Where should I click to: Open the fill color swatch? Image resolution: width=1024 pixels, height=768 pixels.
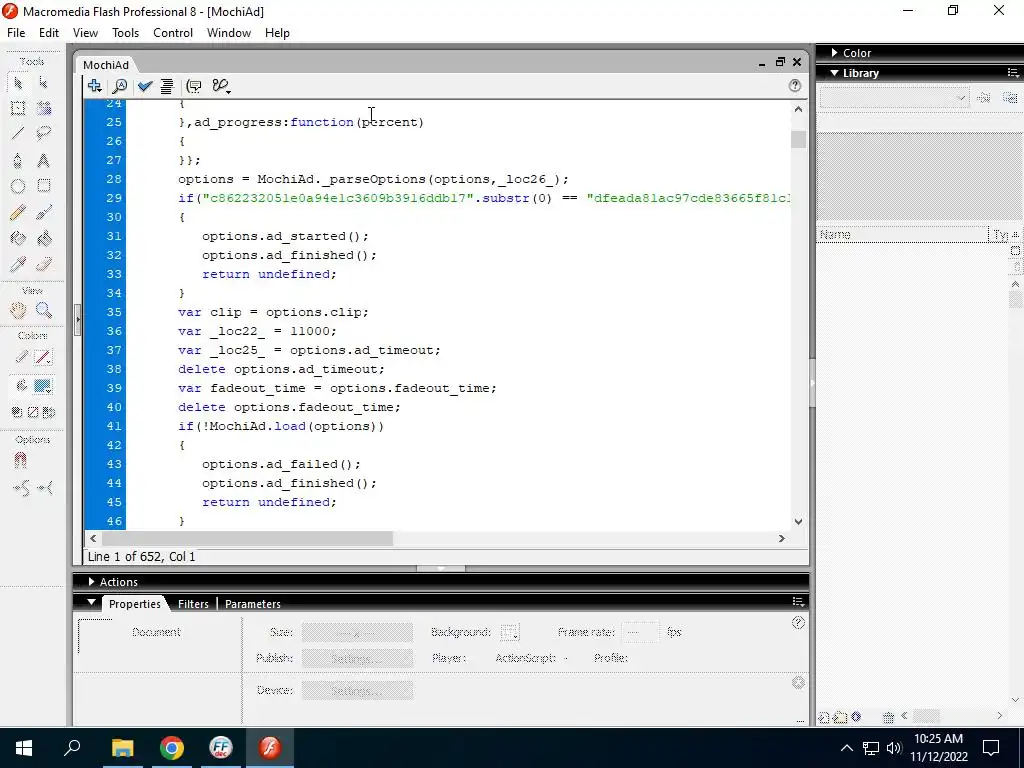pos(43,387)
